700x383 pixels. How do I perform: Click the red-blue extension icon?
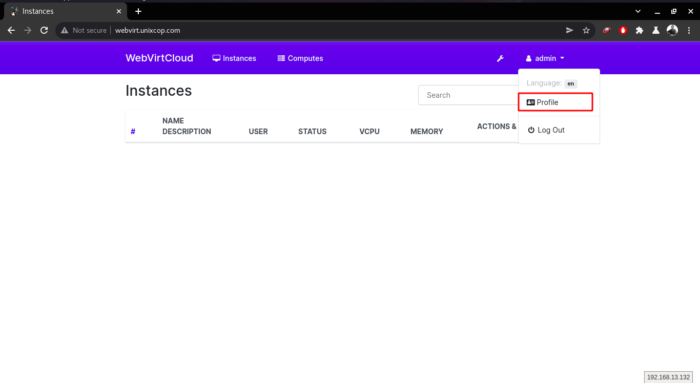pos(606,30)
